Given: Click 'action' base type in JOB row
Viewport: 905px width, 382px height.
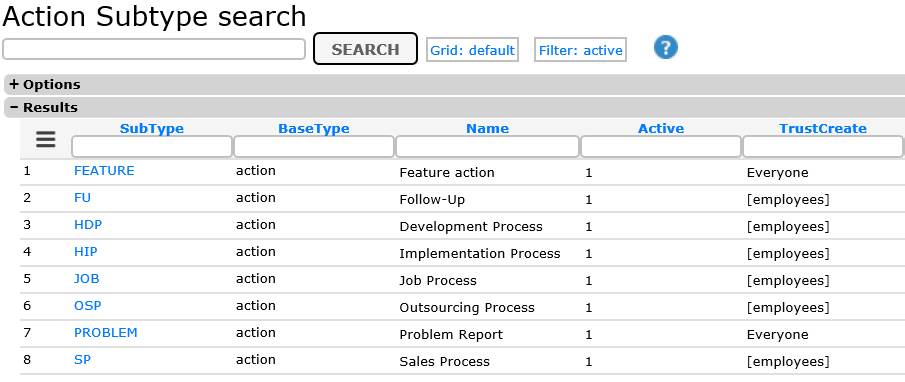Looking at the screenshot, I should click(x=256, y=279).
